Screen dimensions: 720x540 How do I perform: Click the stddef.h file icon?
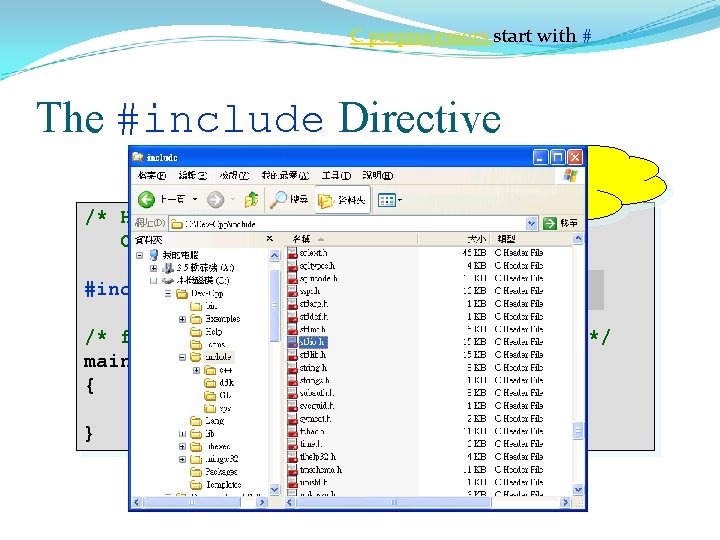(x=292, y=316)
